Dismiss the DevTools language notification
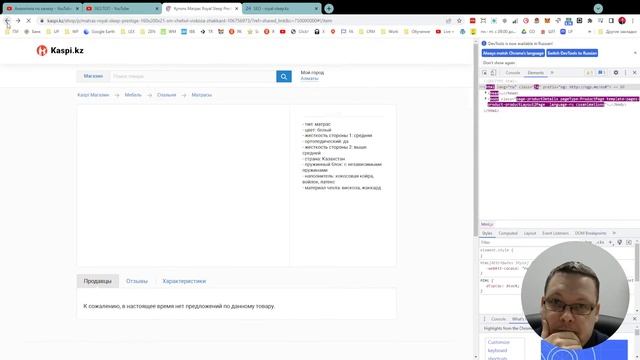Image resolution: width=640 pixels, height=360 pixels. coord(635,53)
